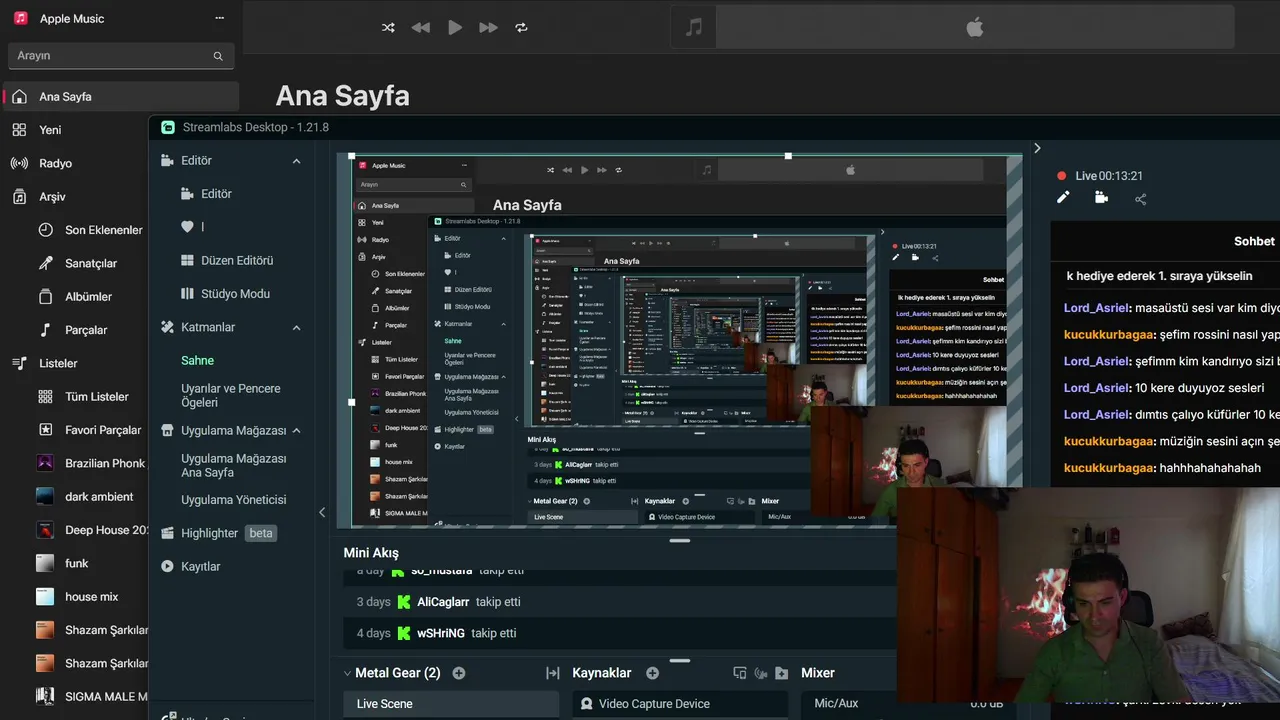The image size is (1280, 720).
Task: Click the Mic/Aux mixer channel label
Action: point(836,704)
